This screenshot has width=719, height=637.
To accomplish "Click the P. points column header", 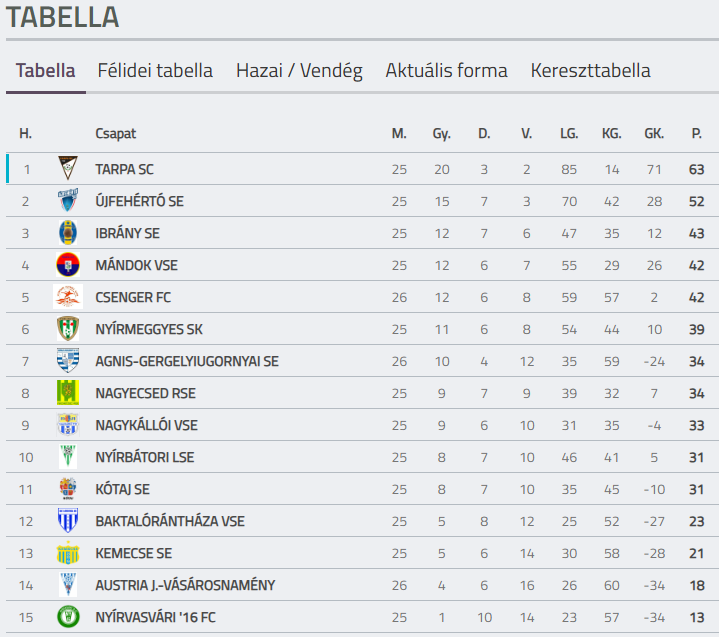I will (697, 133).
